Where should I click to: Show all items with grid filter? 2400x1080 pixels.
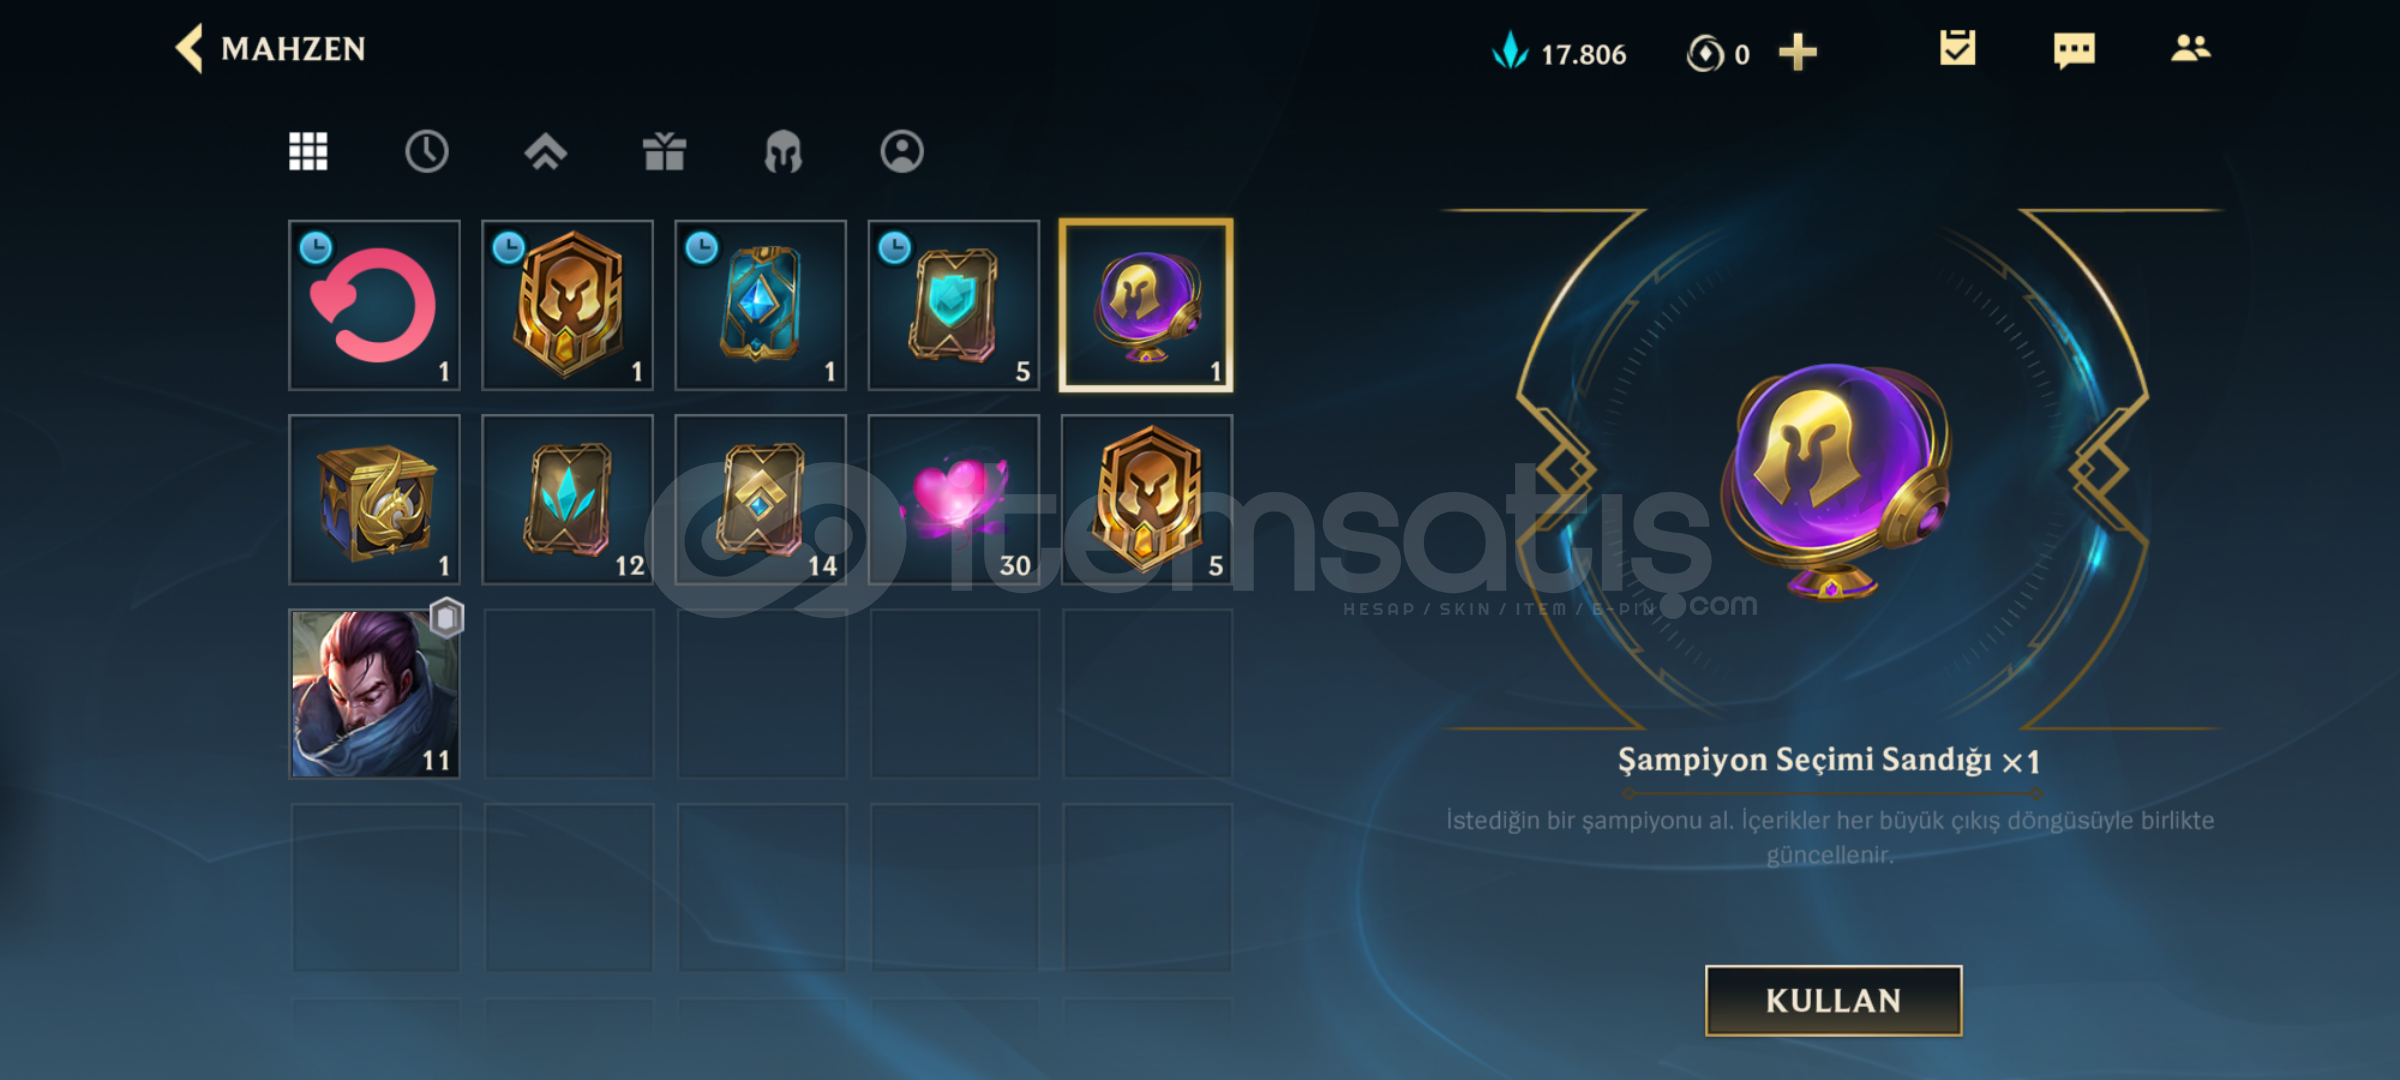308,151
